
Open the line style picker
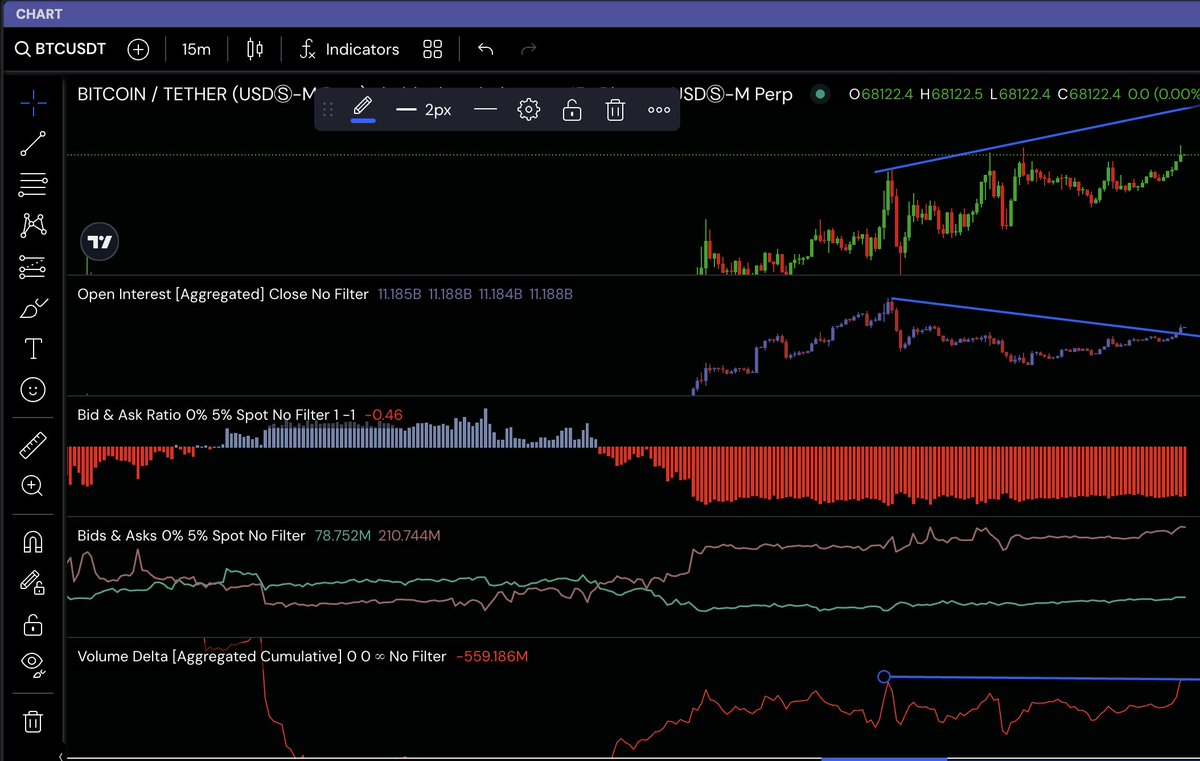[485, 110]
